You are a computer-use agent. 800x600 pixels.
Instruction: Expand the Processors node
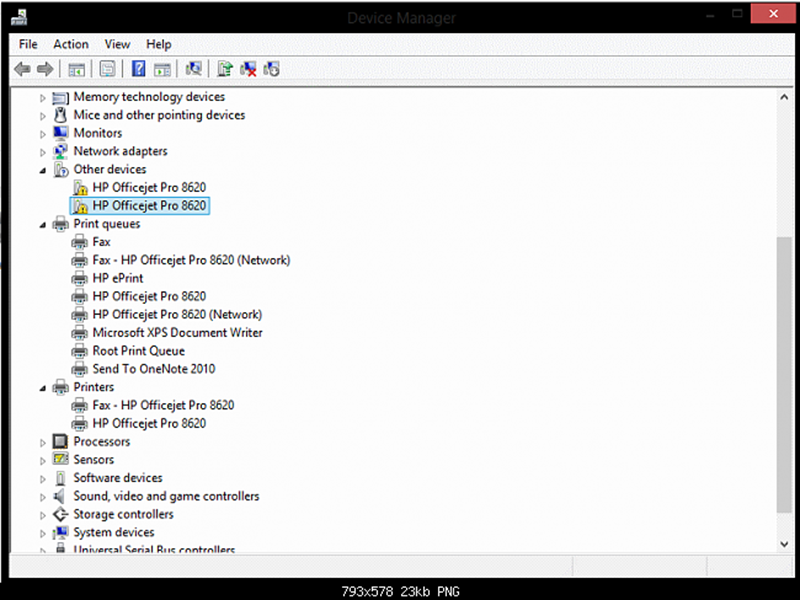43,443
